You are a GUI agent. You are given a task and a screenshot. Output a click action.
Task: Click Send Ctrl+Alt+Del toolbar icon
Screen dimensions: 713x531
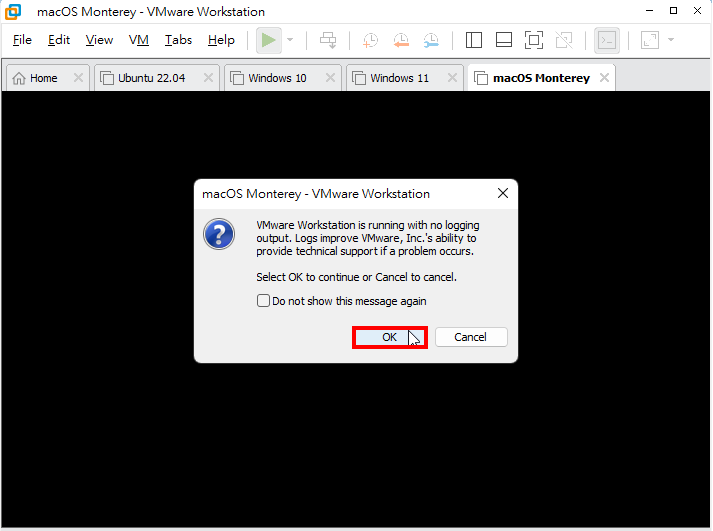click(328, 40)
